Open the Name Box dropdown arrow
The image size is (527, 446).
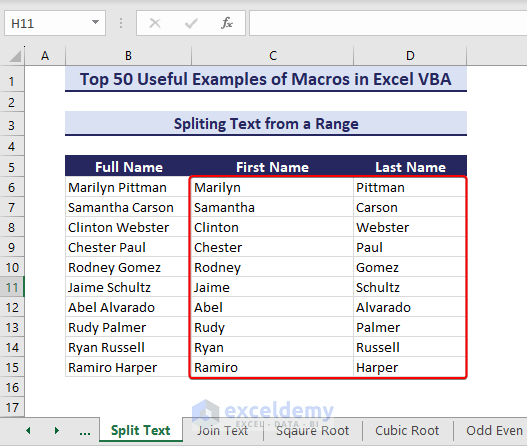pos(95,23)
